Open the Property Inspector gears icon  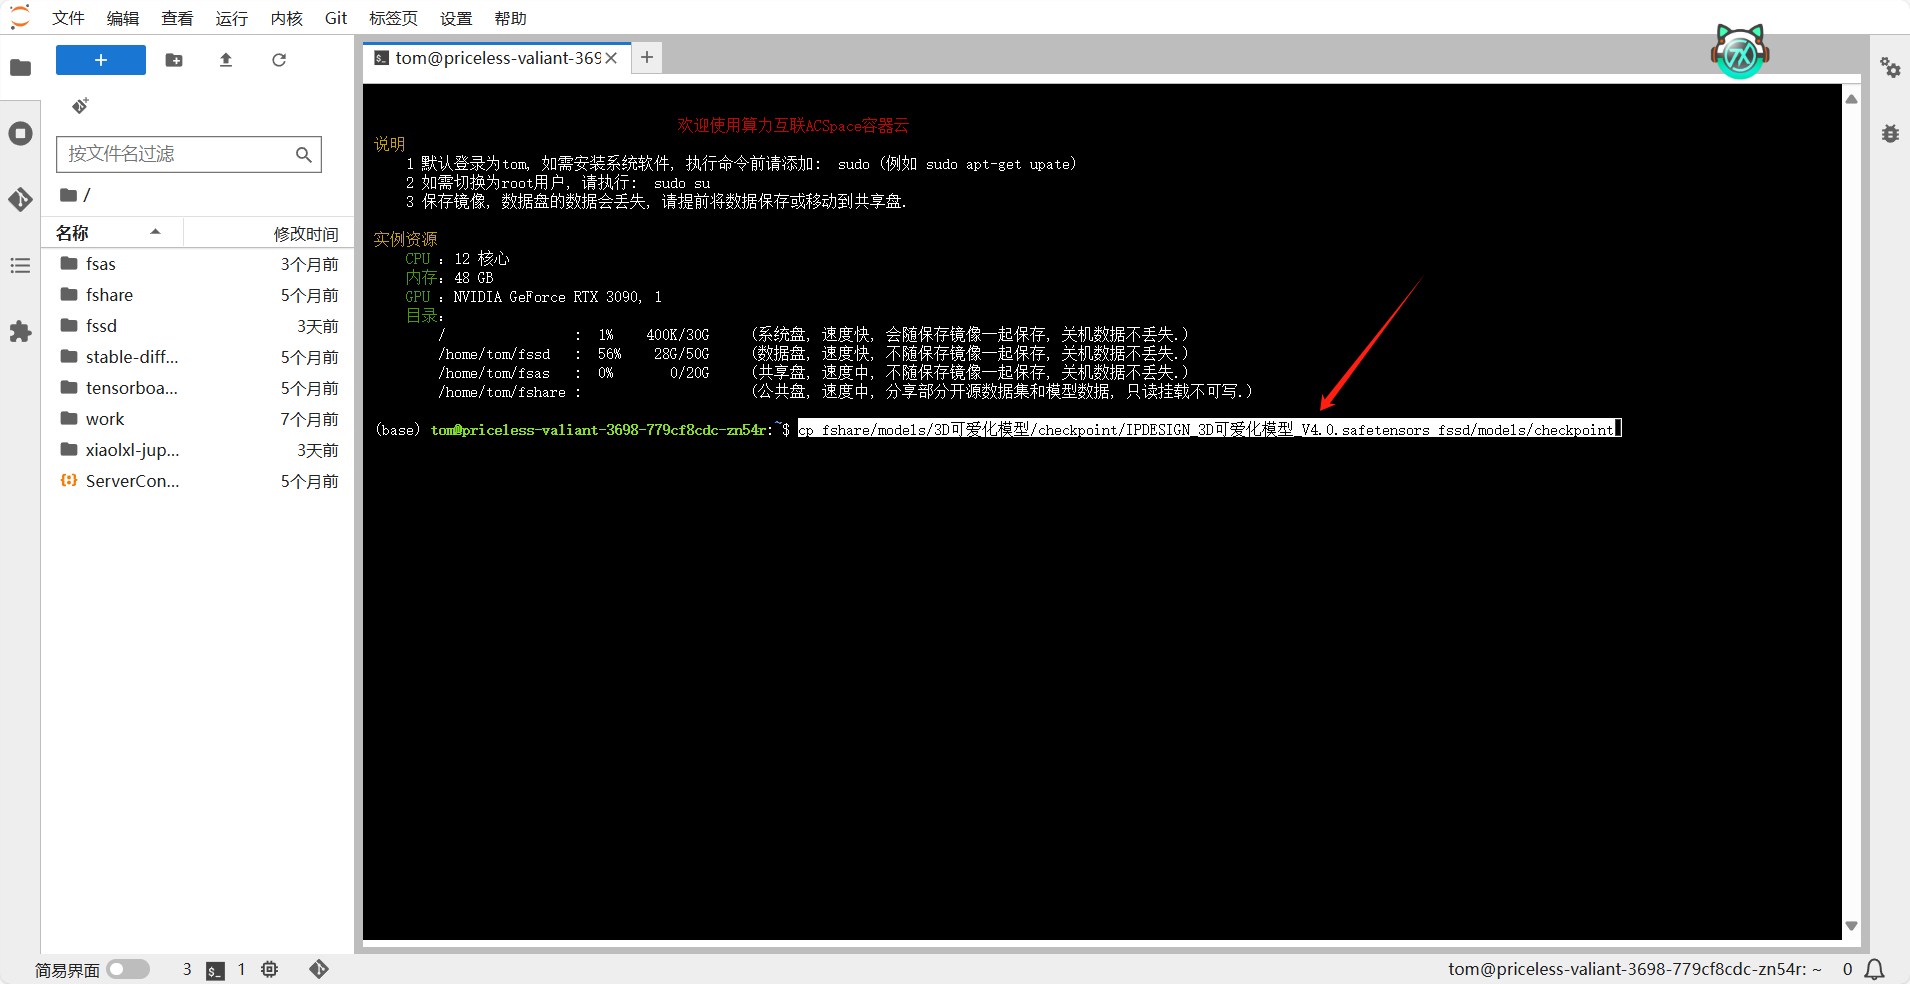click(1890, 68)
